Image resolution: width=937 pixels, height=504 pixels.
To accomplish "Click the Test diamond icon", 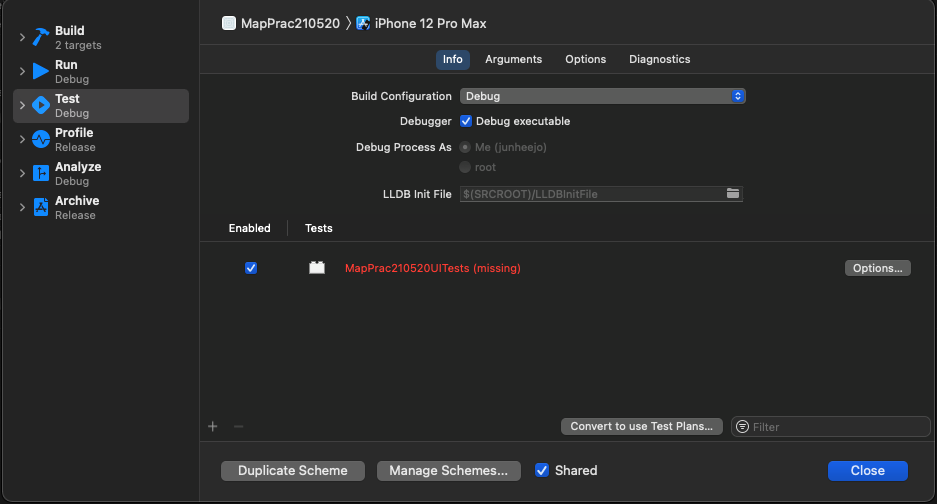I will click(x=41, y=105).
